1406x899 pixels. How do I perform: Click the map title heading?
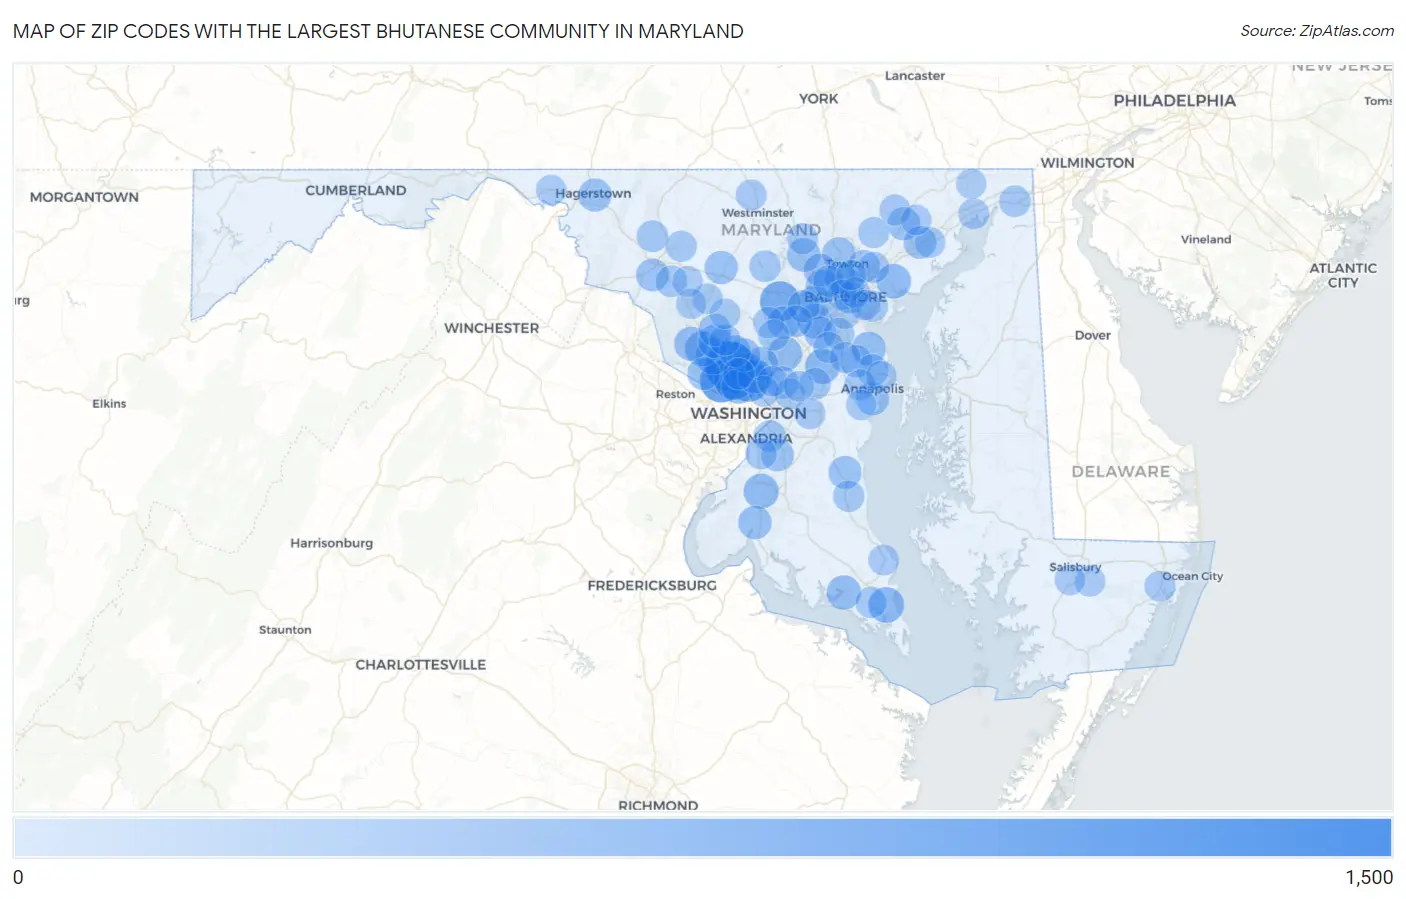point(378,31)
